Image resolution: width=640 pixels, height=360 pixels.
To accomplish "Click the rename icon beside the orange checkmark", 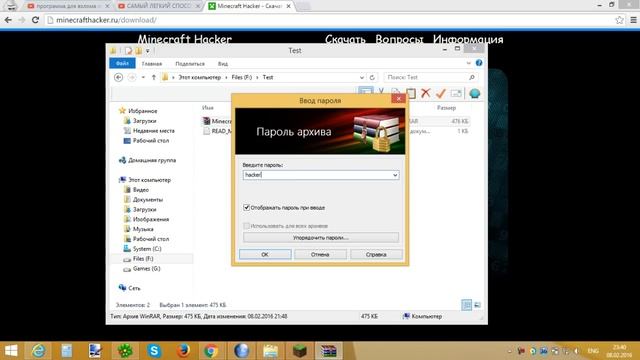I will 456,93.
